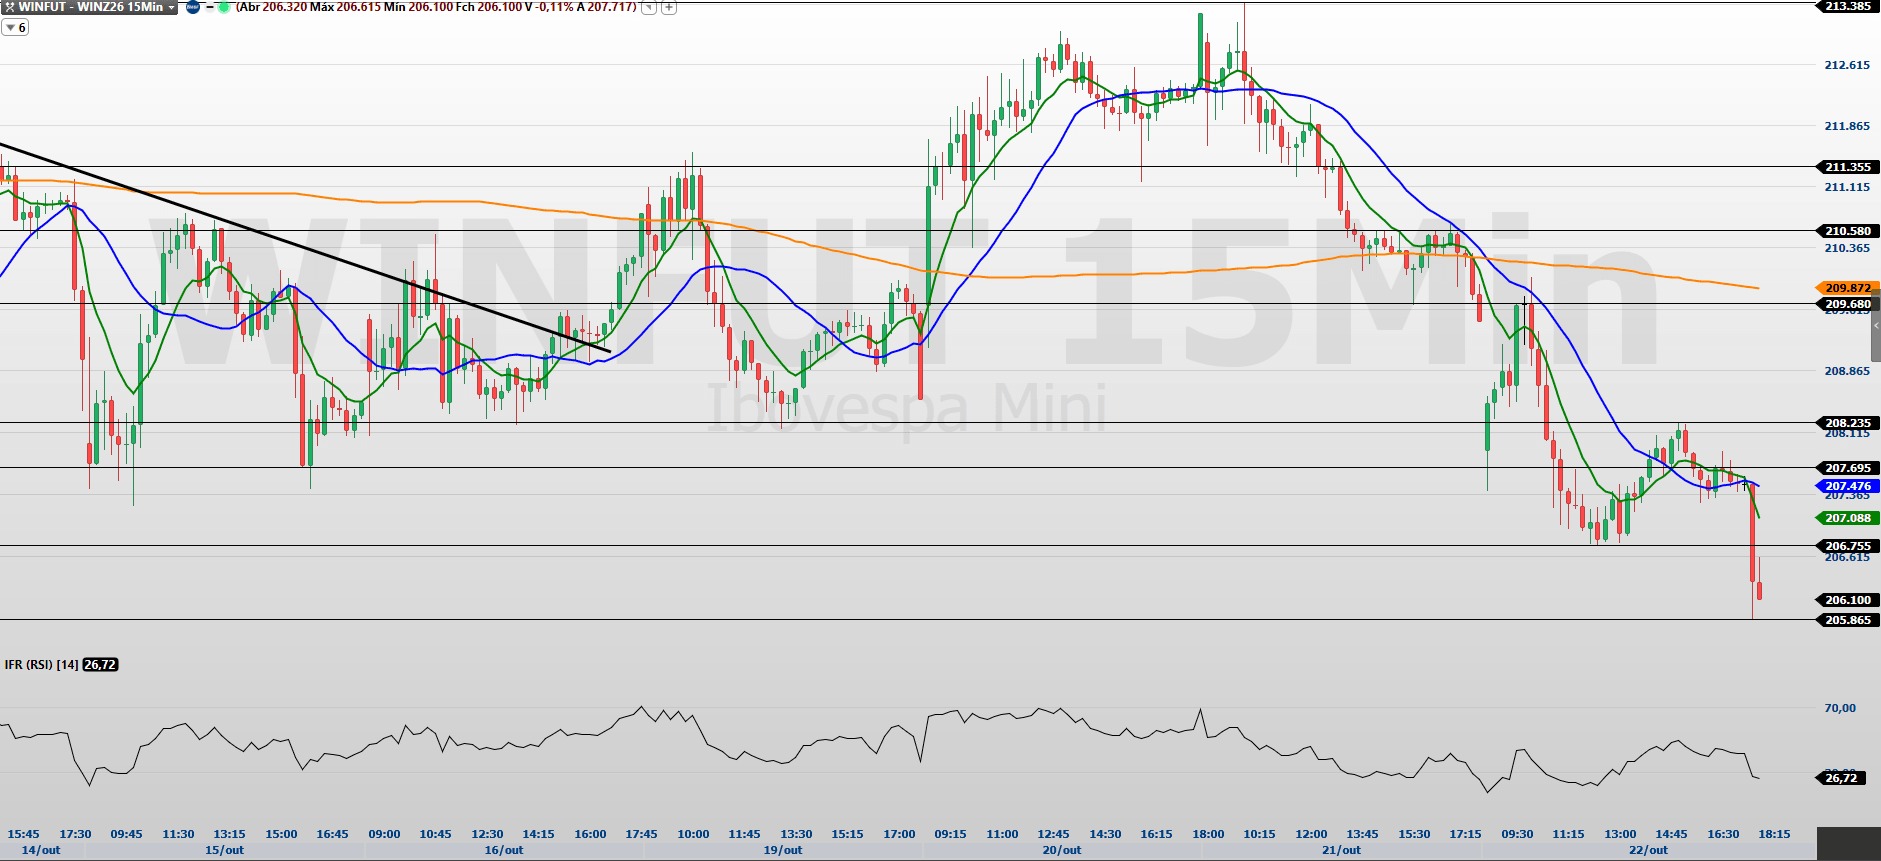Image resolution: width=1881 pixels, height=861 pixels.
Task: Click the 212.615 price scale label
Action: (1847, 65)
